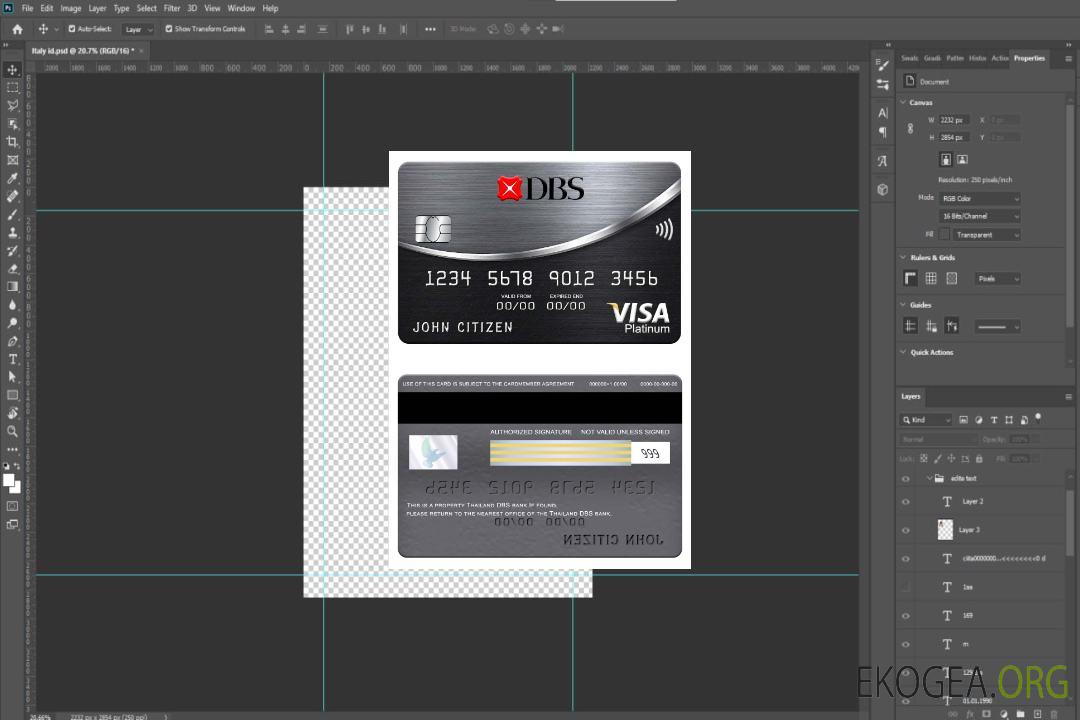Filter layers by type (T) icon
1080x720 pixels.
tap(994, 420)
